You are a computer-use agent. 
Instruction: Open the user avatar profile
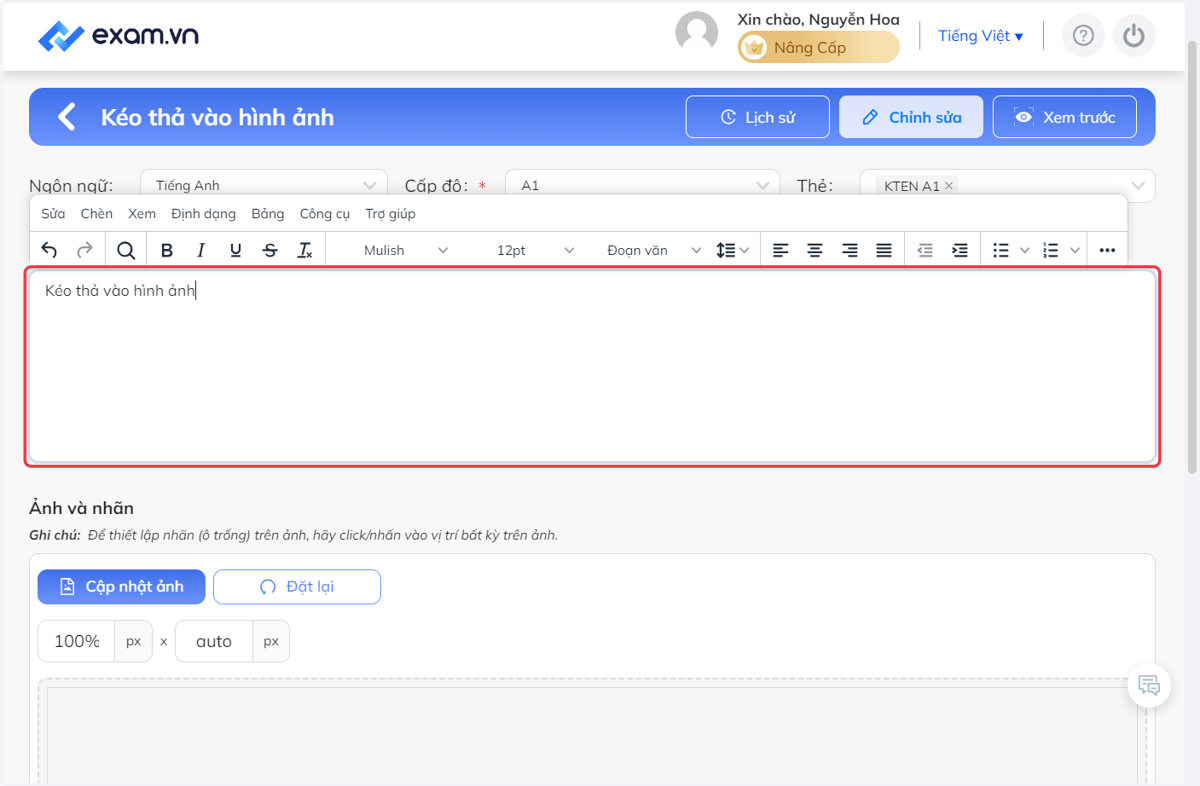[x=697, y=33]
